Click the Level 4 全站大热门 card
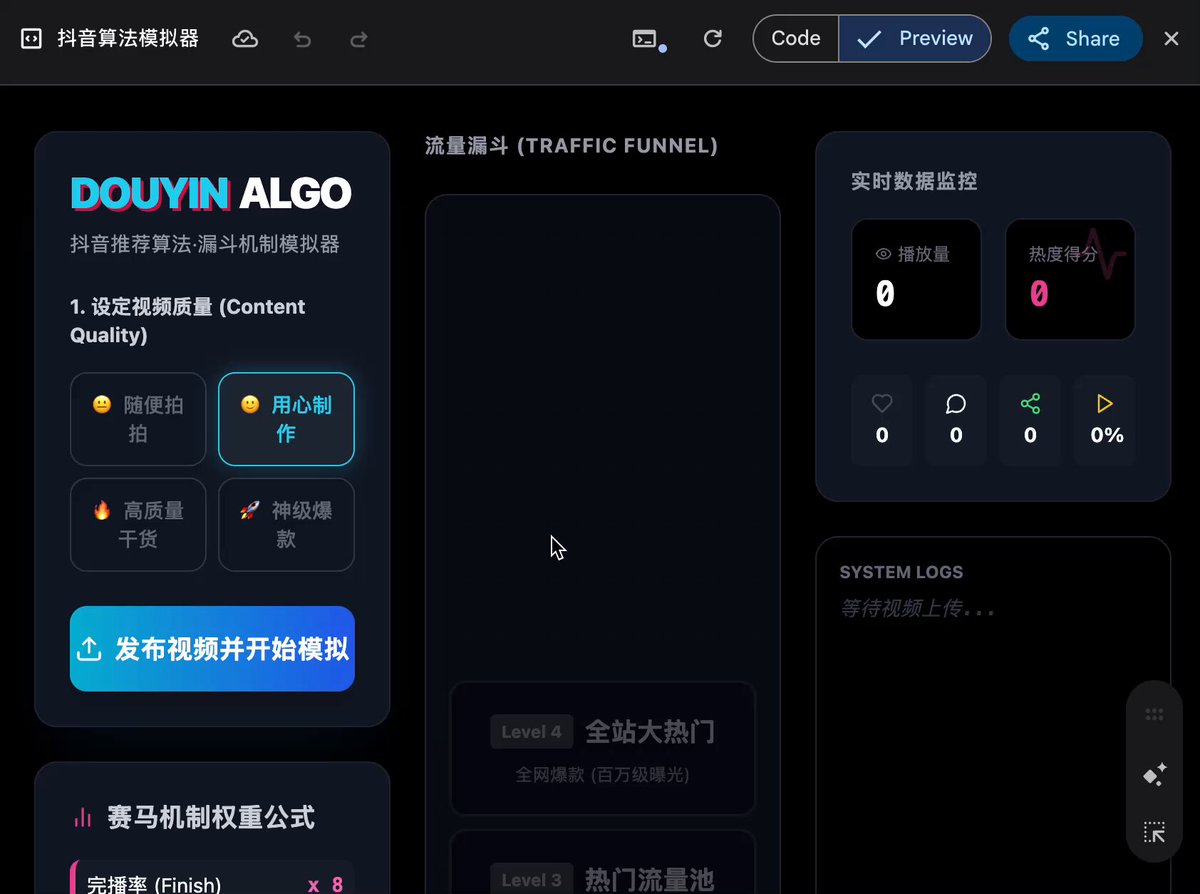 (x=603, y=748)
